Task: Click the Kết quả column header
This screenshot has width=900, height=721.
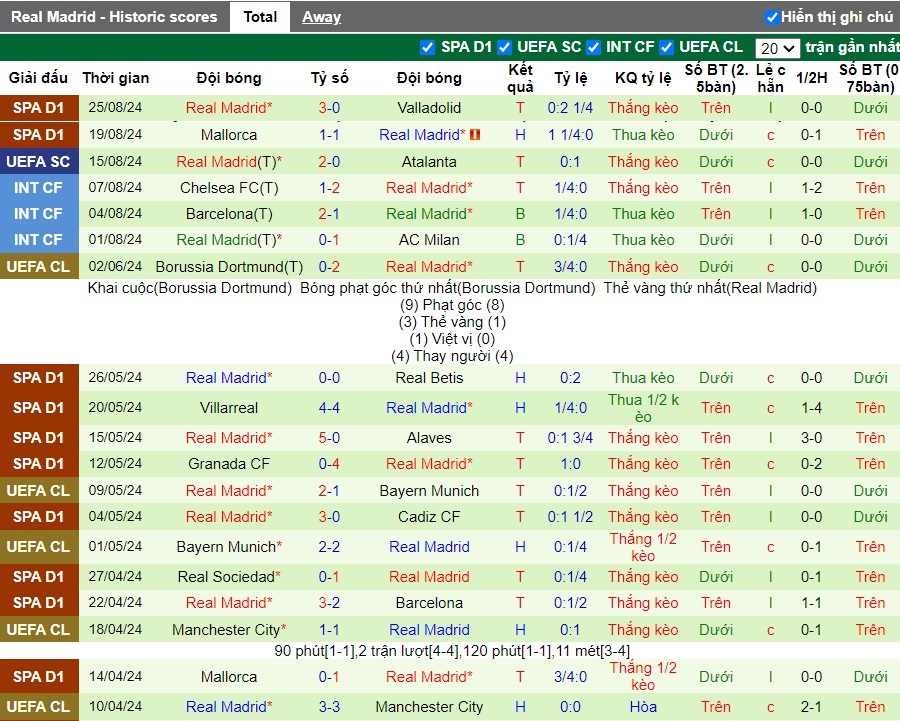Action: click(520, 78)
